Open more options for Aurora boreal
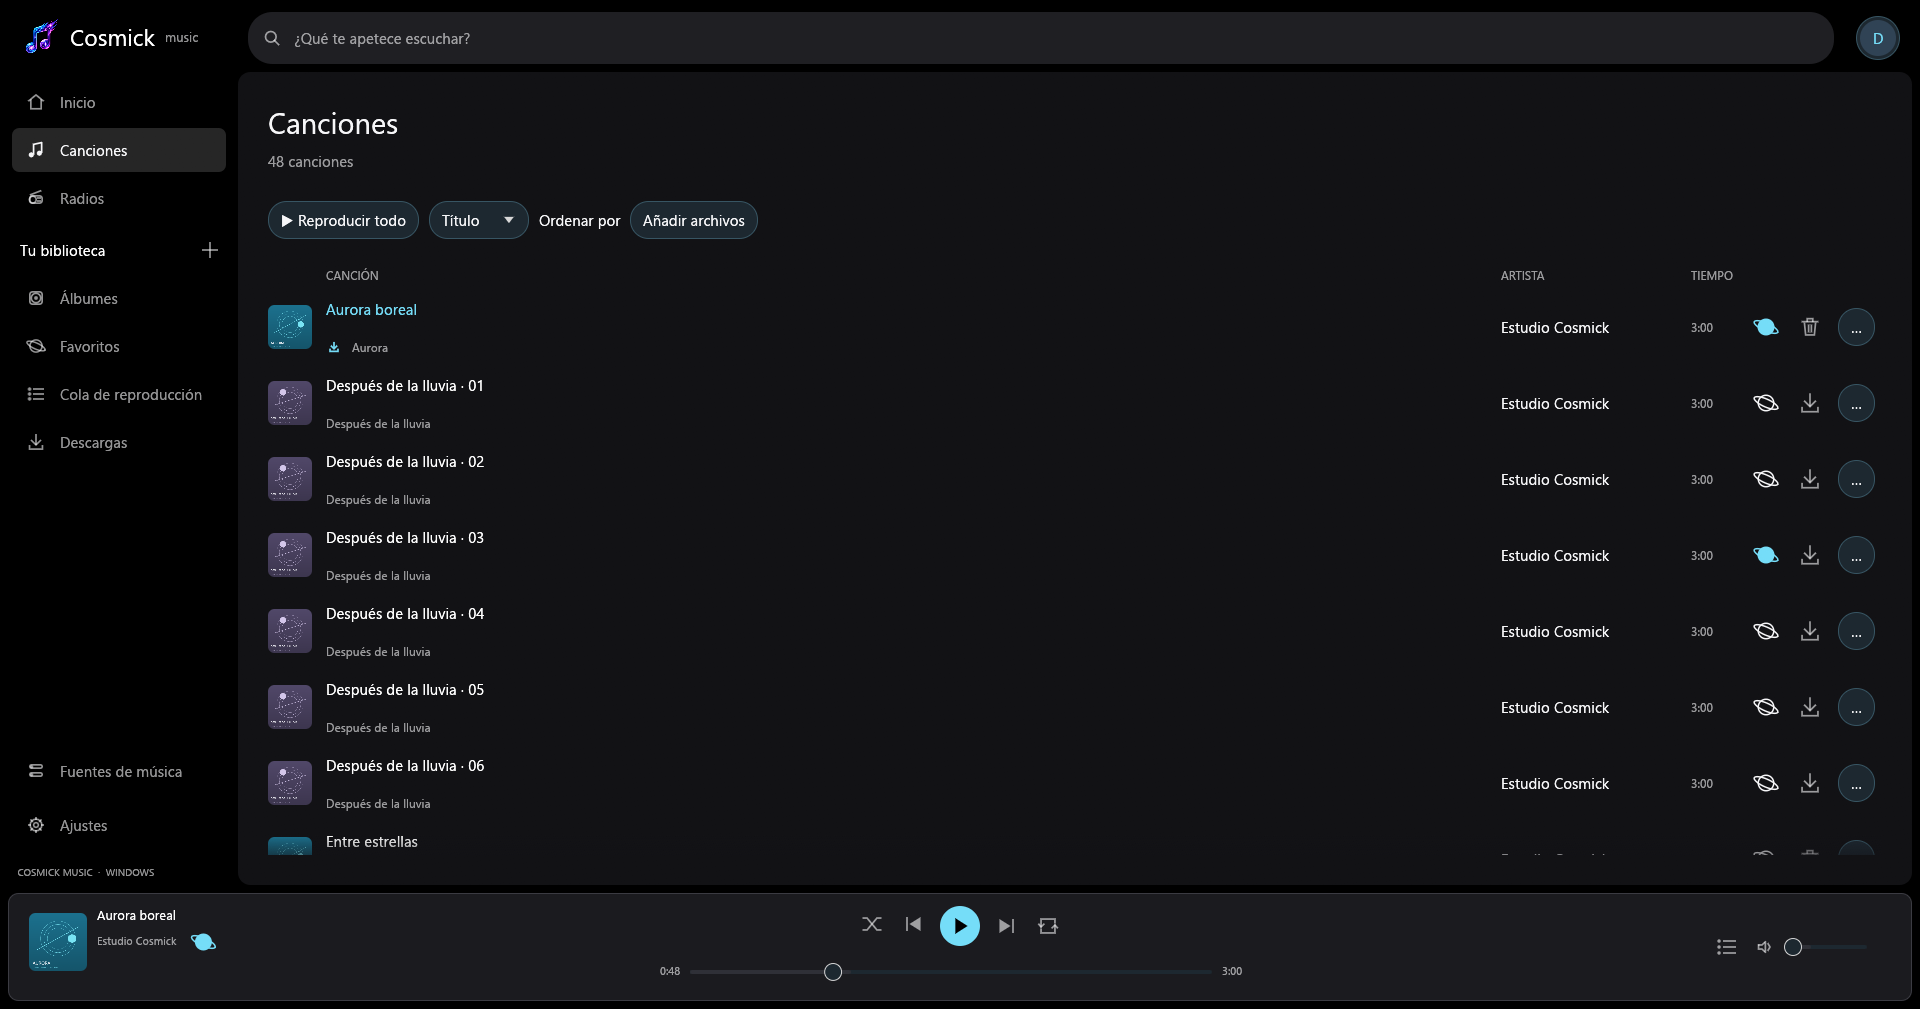 (1856, 327)
